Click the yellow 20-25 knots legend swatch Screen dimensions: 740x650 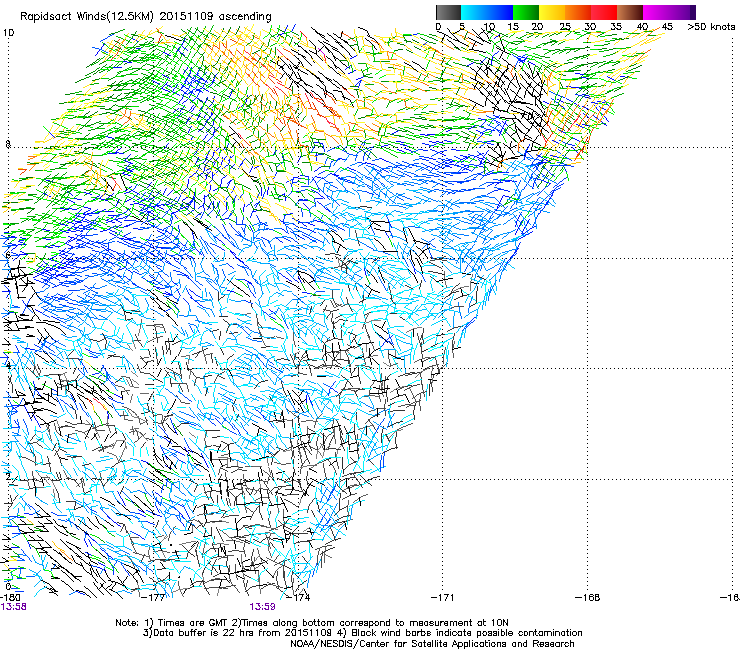coord(552,12)
